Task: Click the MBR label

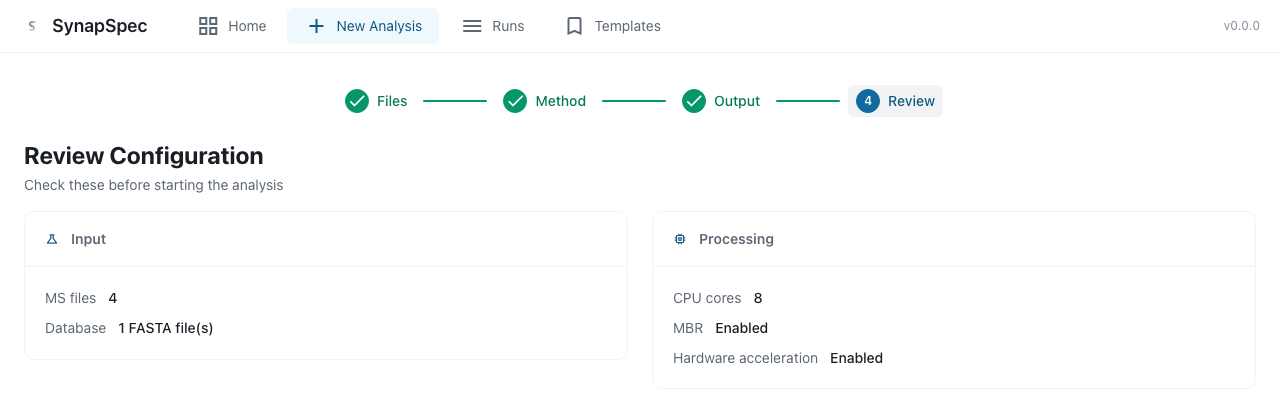Action: (688, 328)
